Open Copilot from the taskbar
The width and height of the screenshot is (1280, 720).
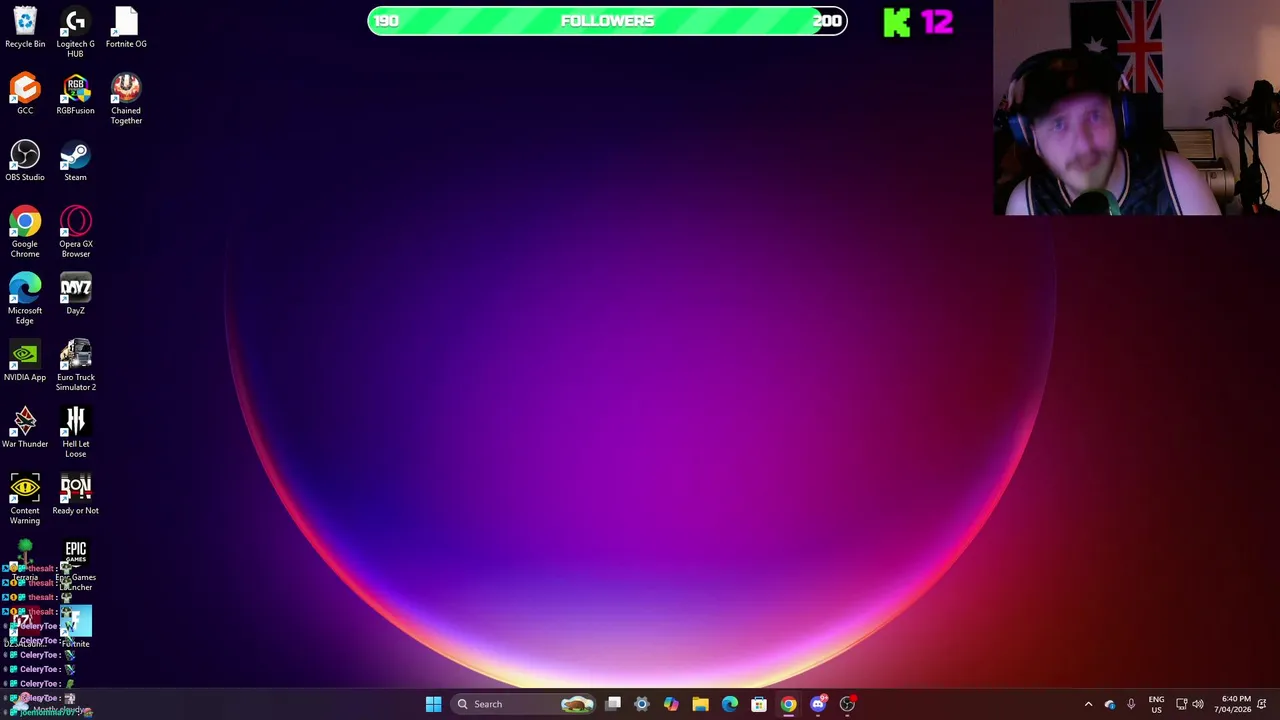point(671,704)
